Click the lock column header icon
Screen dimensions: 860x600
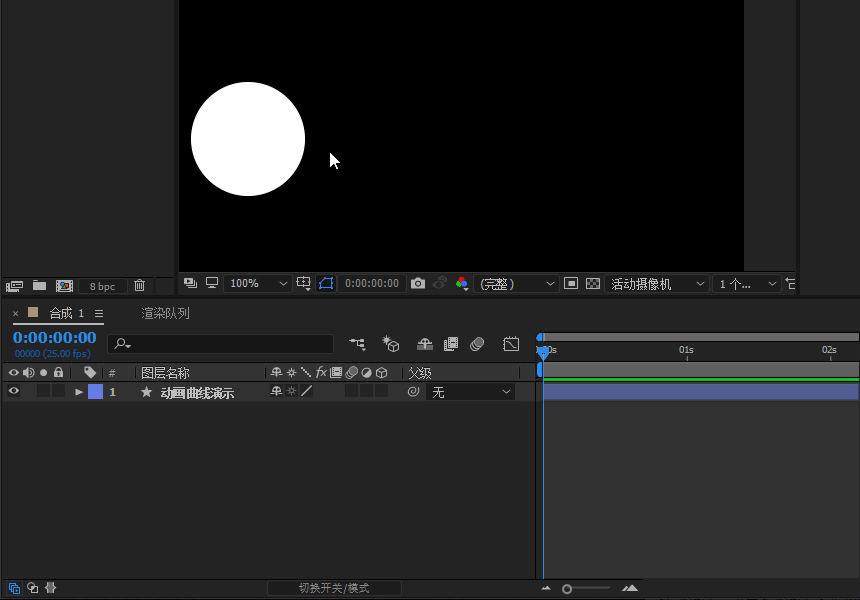point(58,372)
